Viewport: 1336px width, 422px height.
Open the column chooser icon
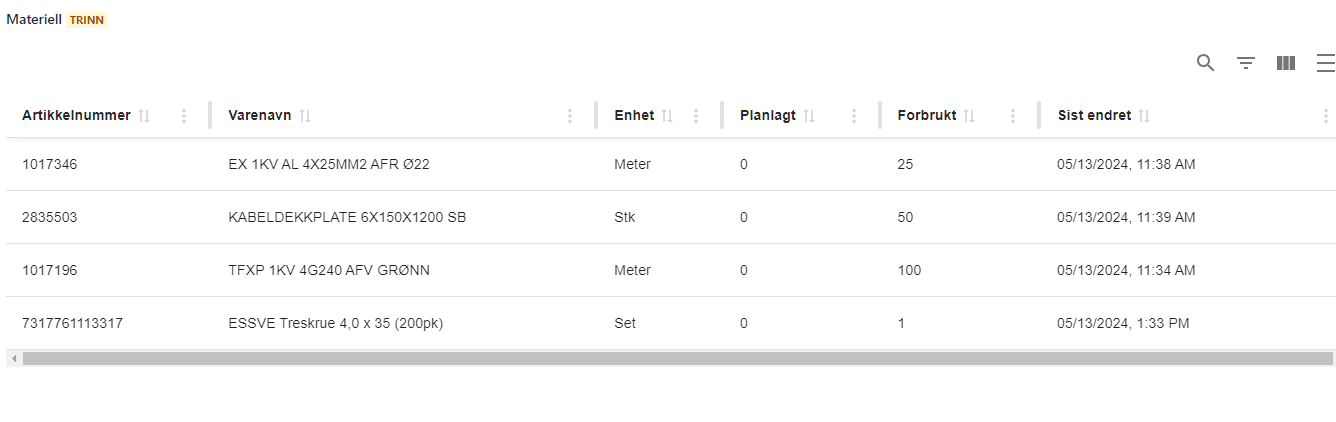[1286, 63]
